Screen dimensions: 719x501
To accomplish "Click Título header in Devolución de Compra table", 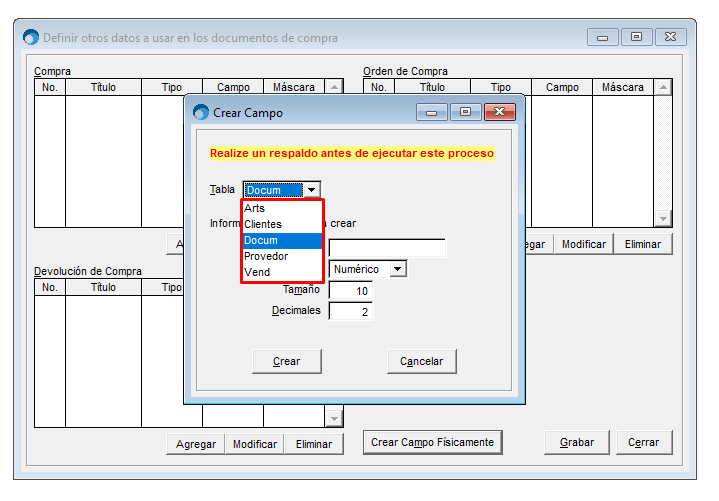I will pyautogui.click(x=103, y=287).
